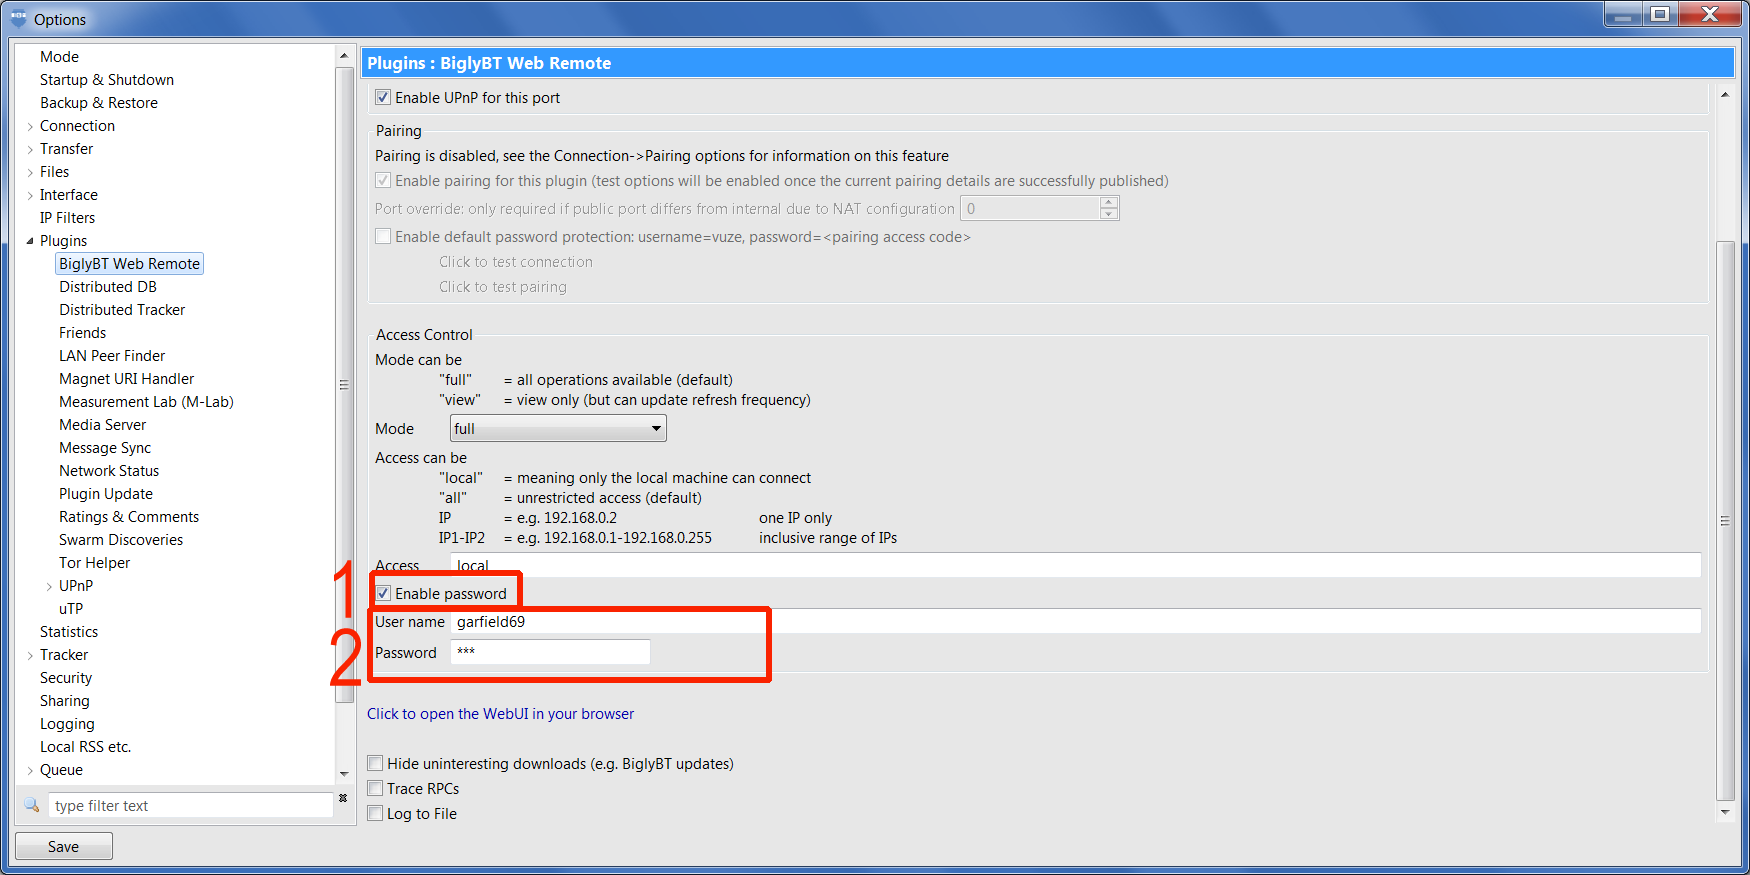The width and height of the screenshot is (1750, 875).
Task: Open Tor Helper plugin settings
Action: 94,563
